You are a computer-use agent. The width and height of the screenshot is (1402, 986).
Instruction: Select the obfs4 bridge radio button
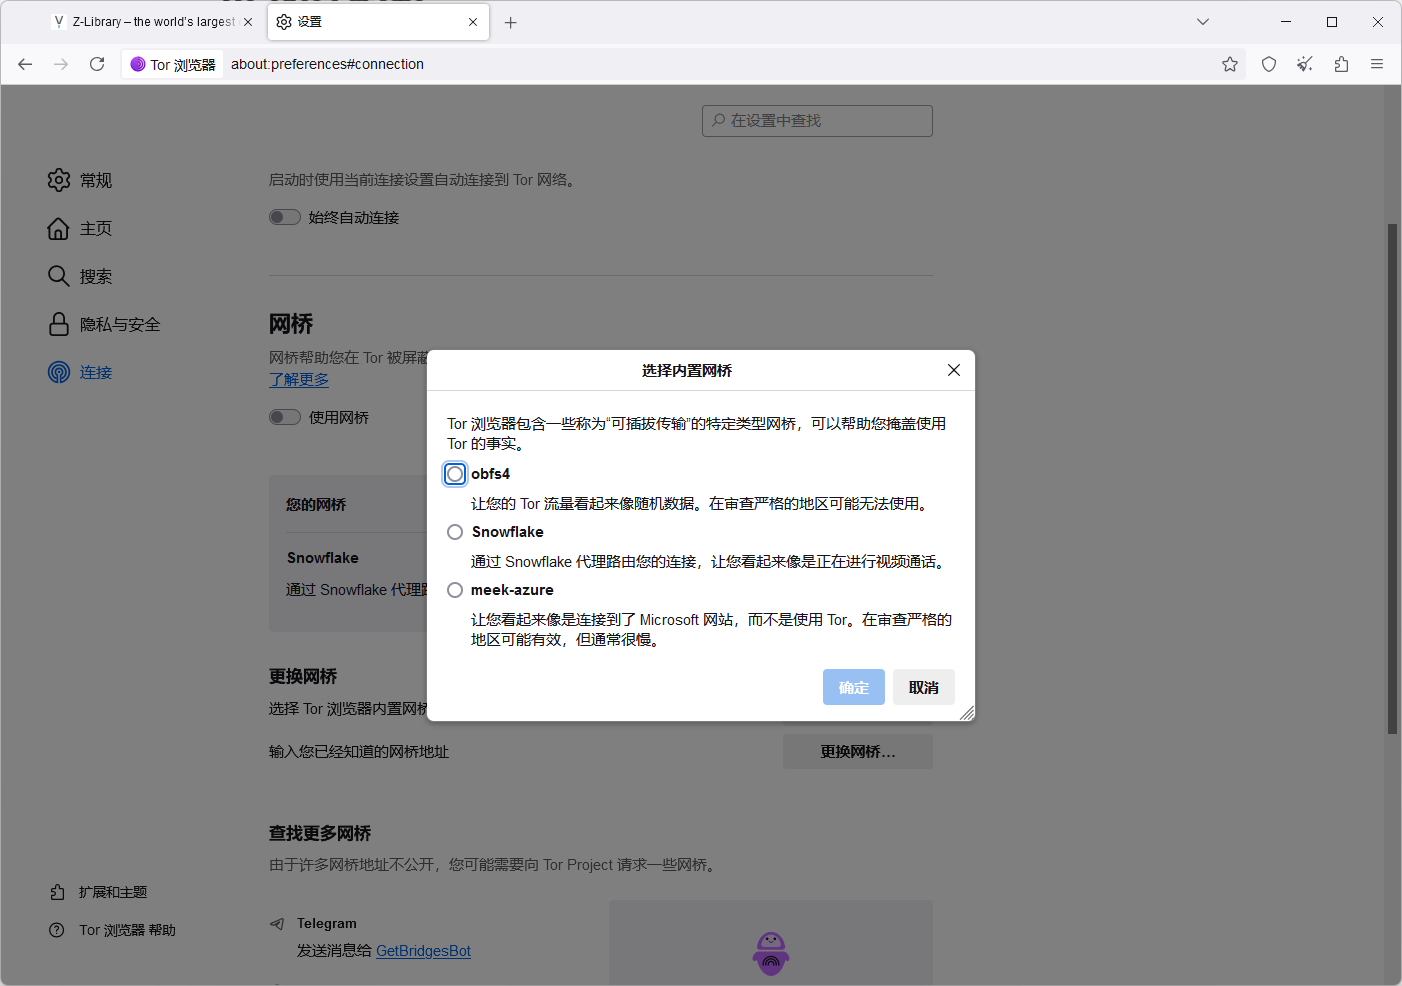click(x=455, y=474)
